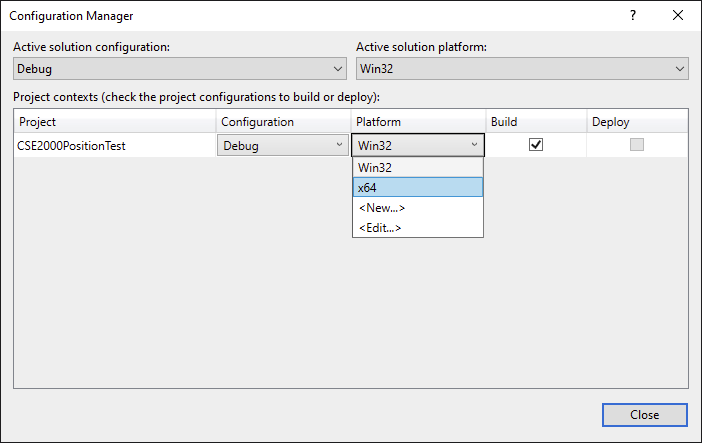The width and height of the screenshot is (702, 443).
Task: Pick <Edit...> from the platform list
Action: 417,228
